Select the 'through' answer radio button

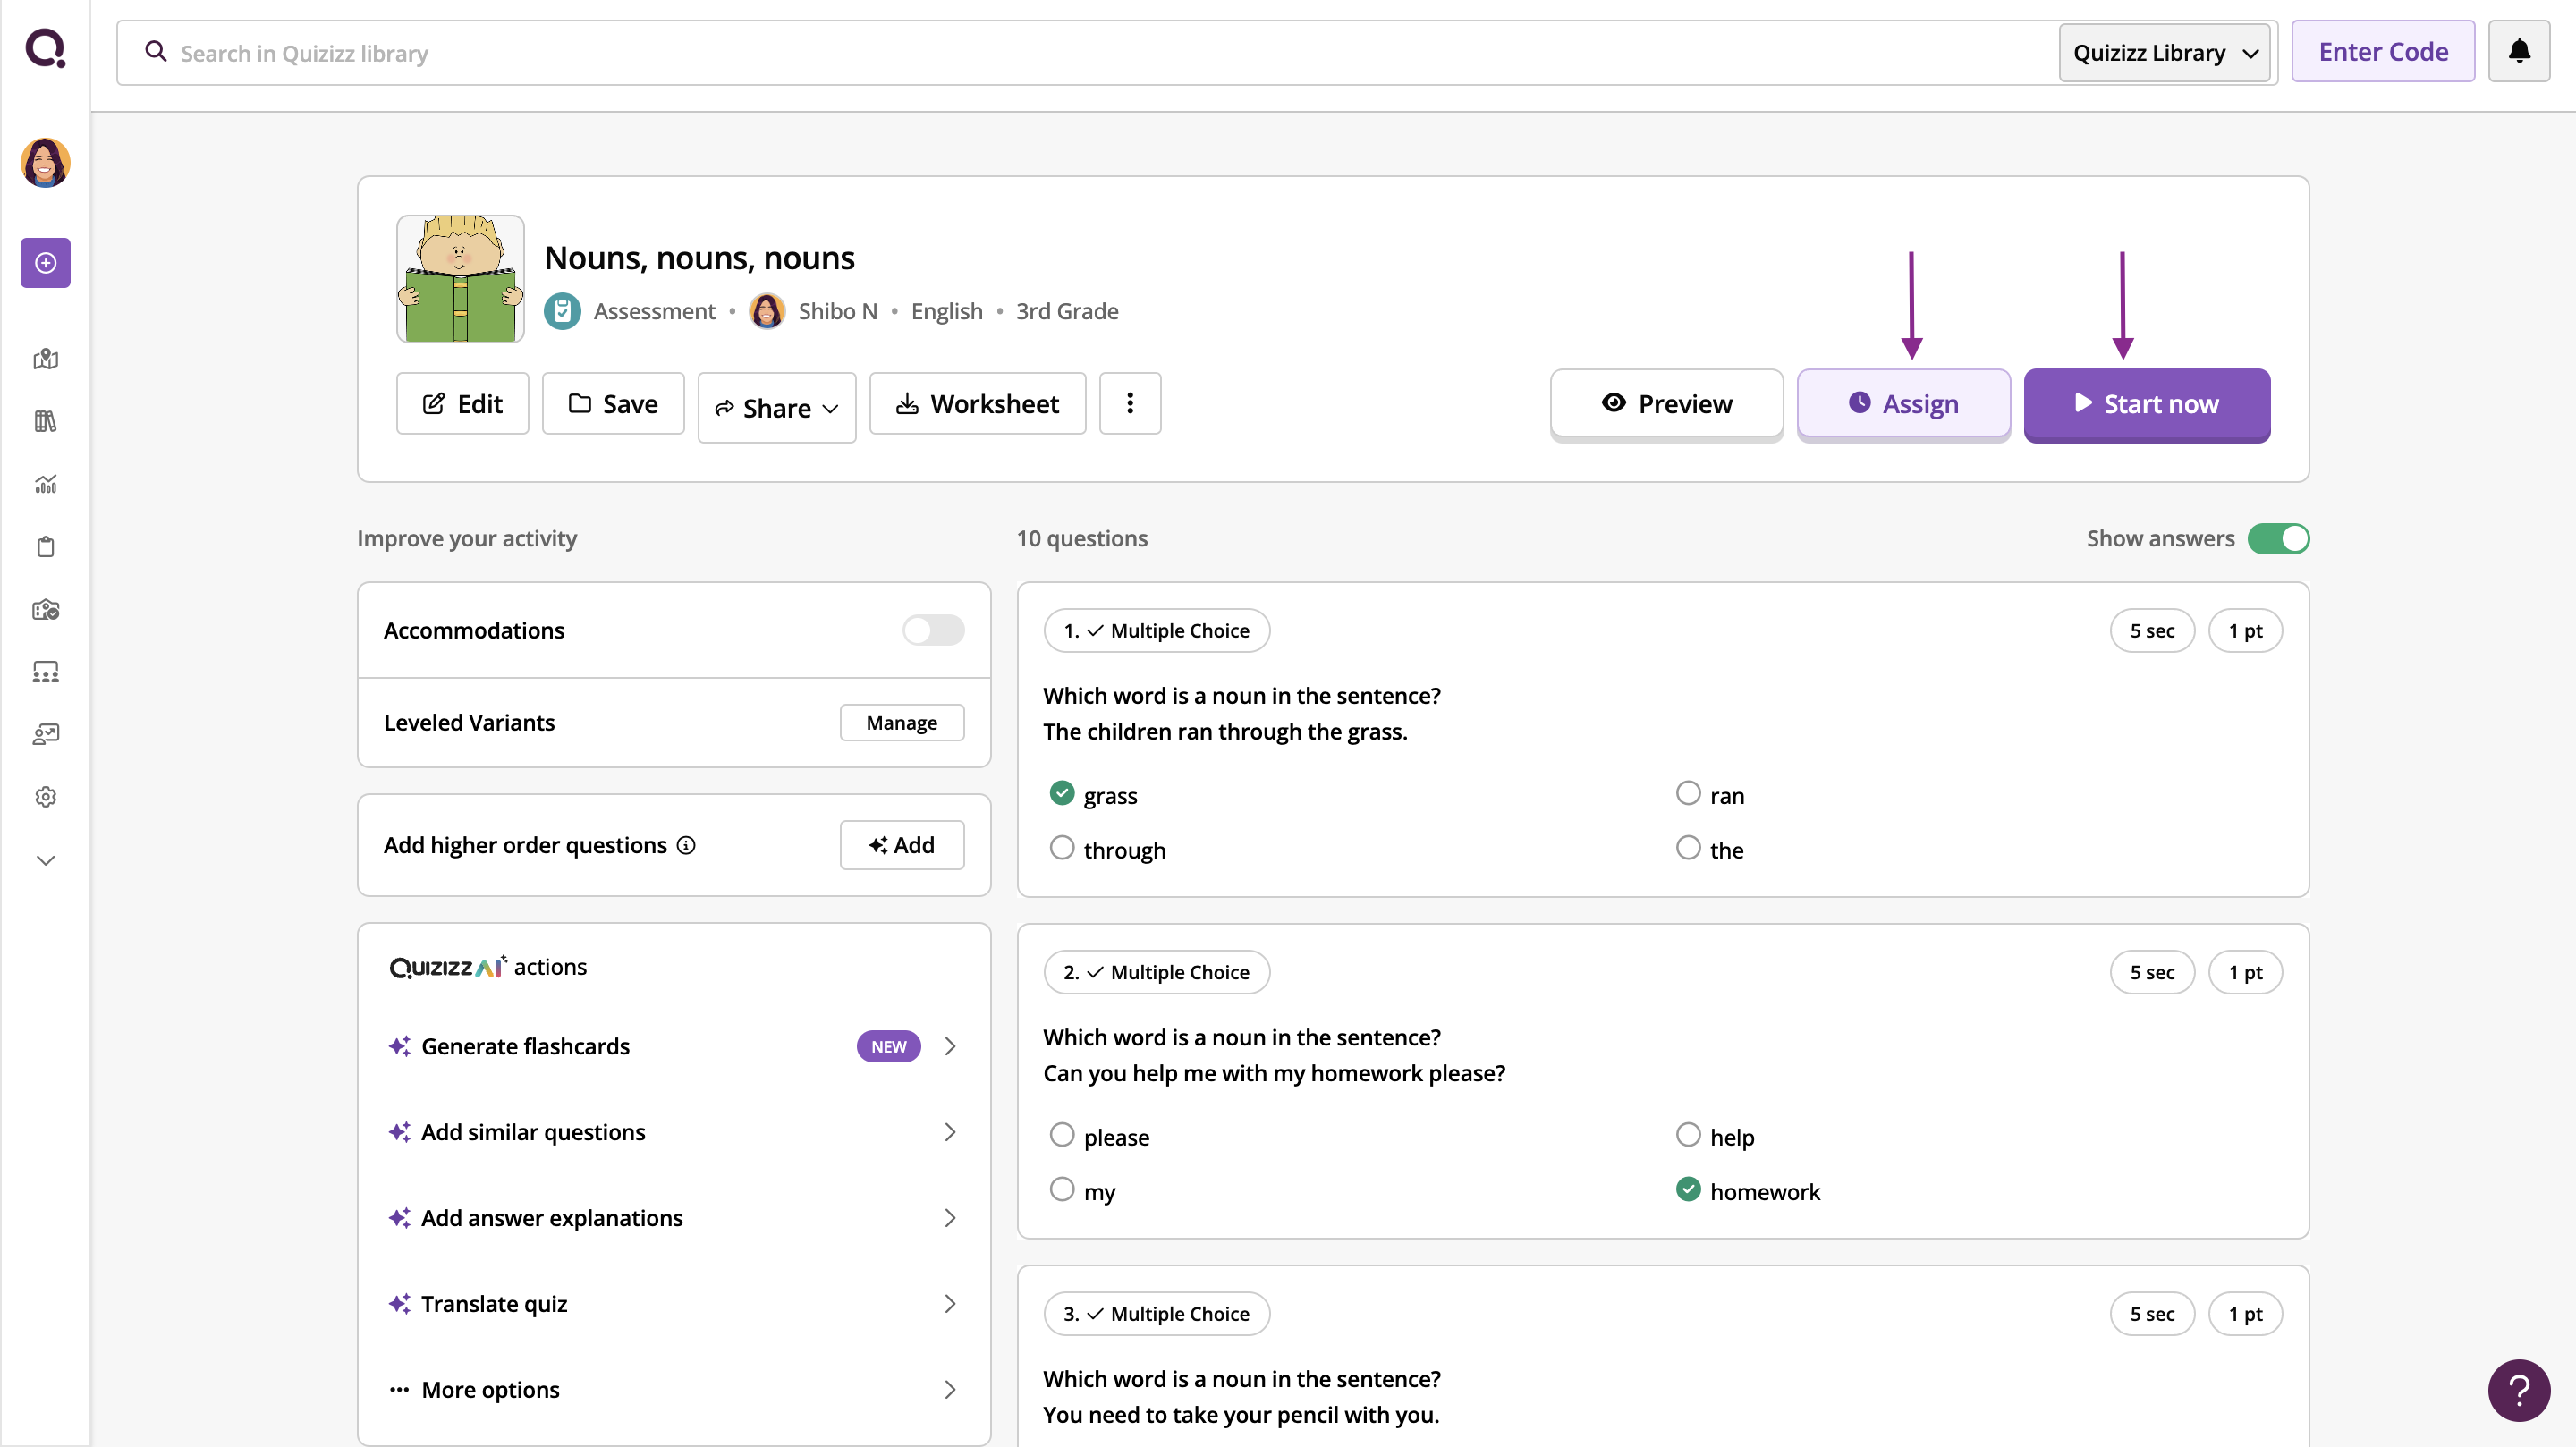pos(1062,848)
